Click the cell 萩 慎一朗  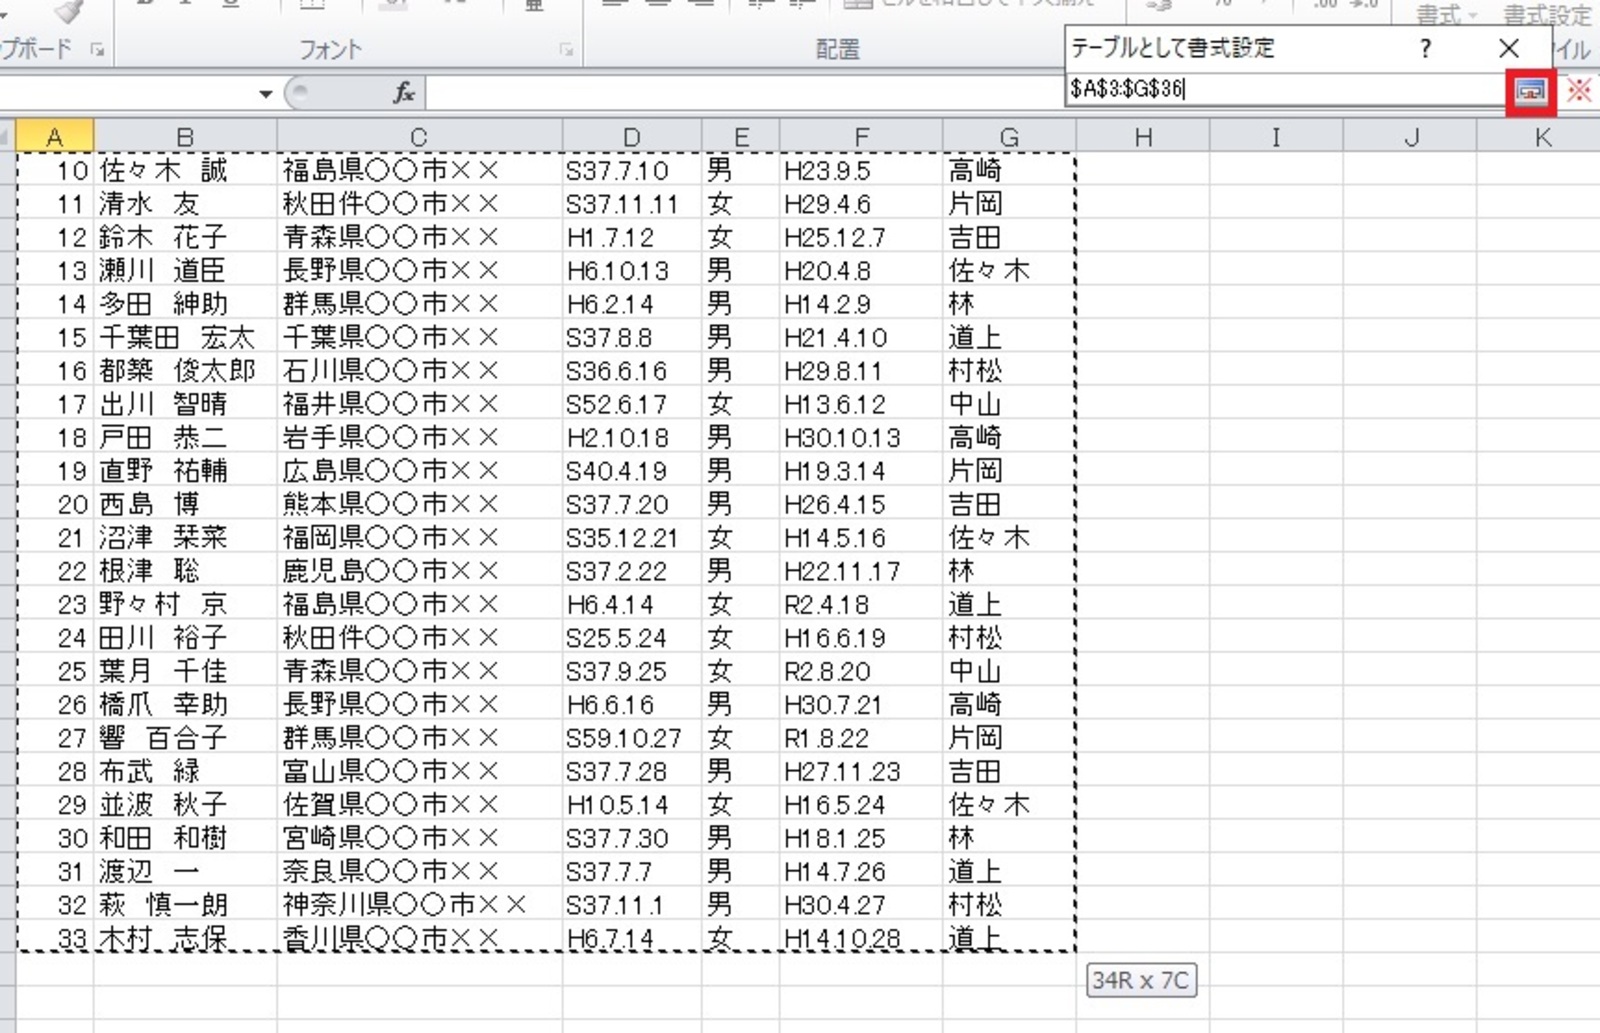(185, 905)
